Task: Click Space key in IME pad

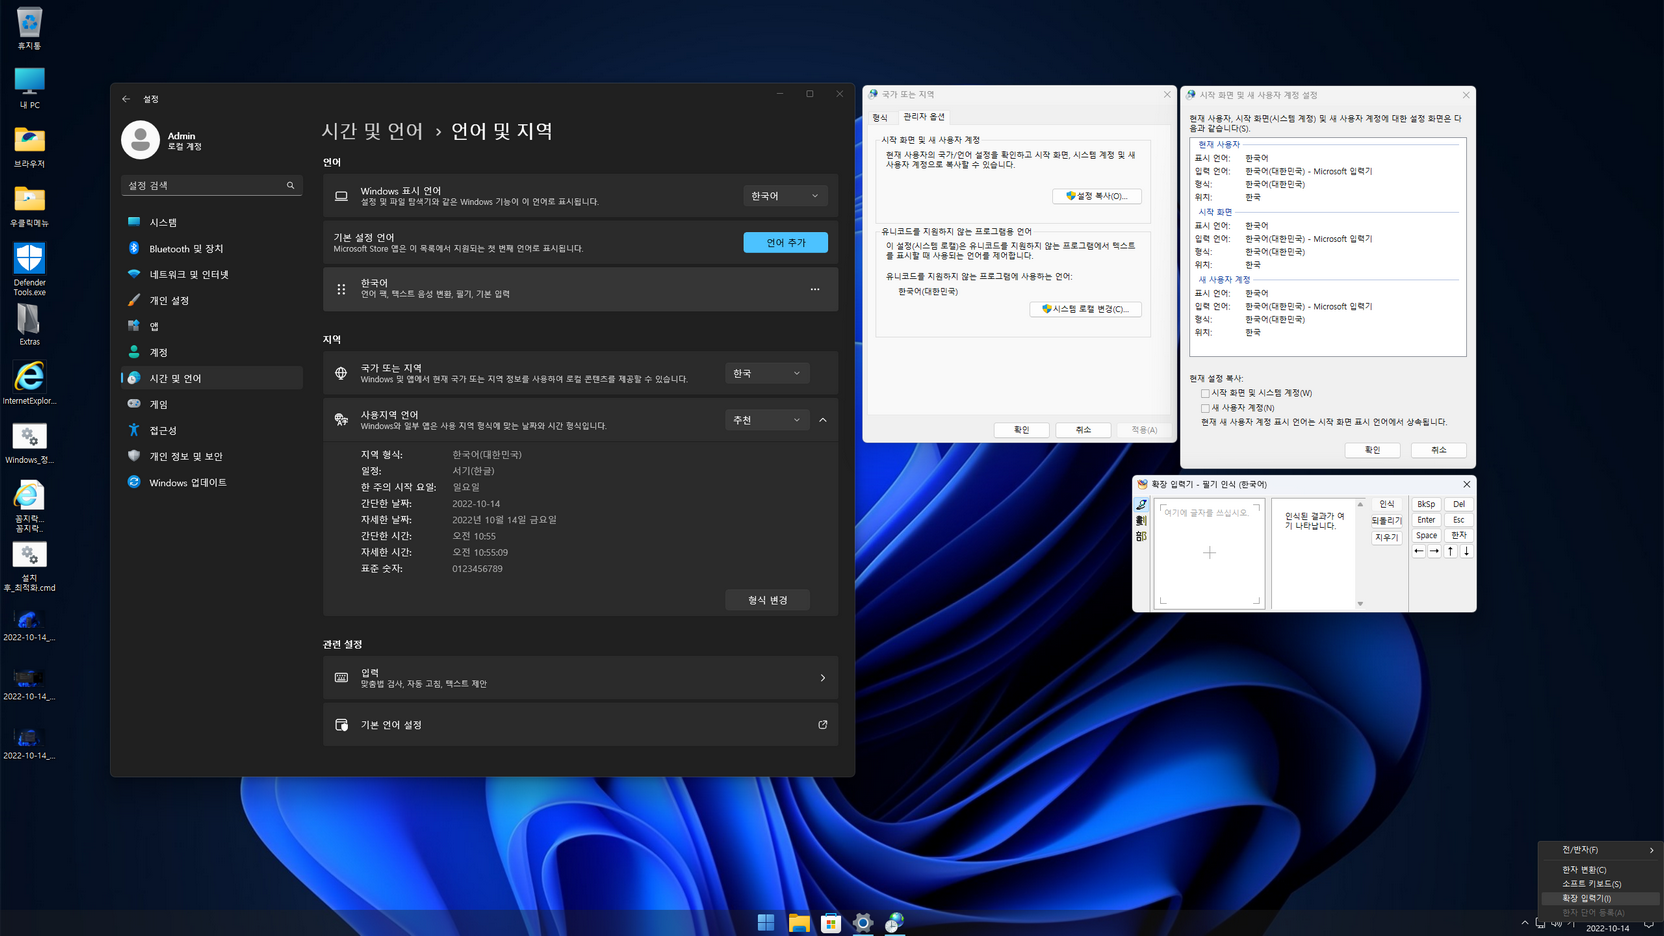Action: (1426, 535)
